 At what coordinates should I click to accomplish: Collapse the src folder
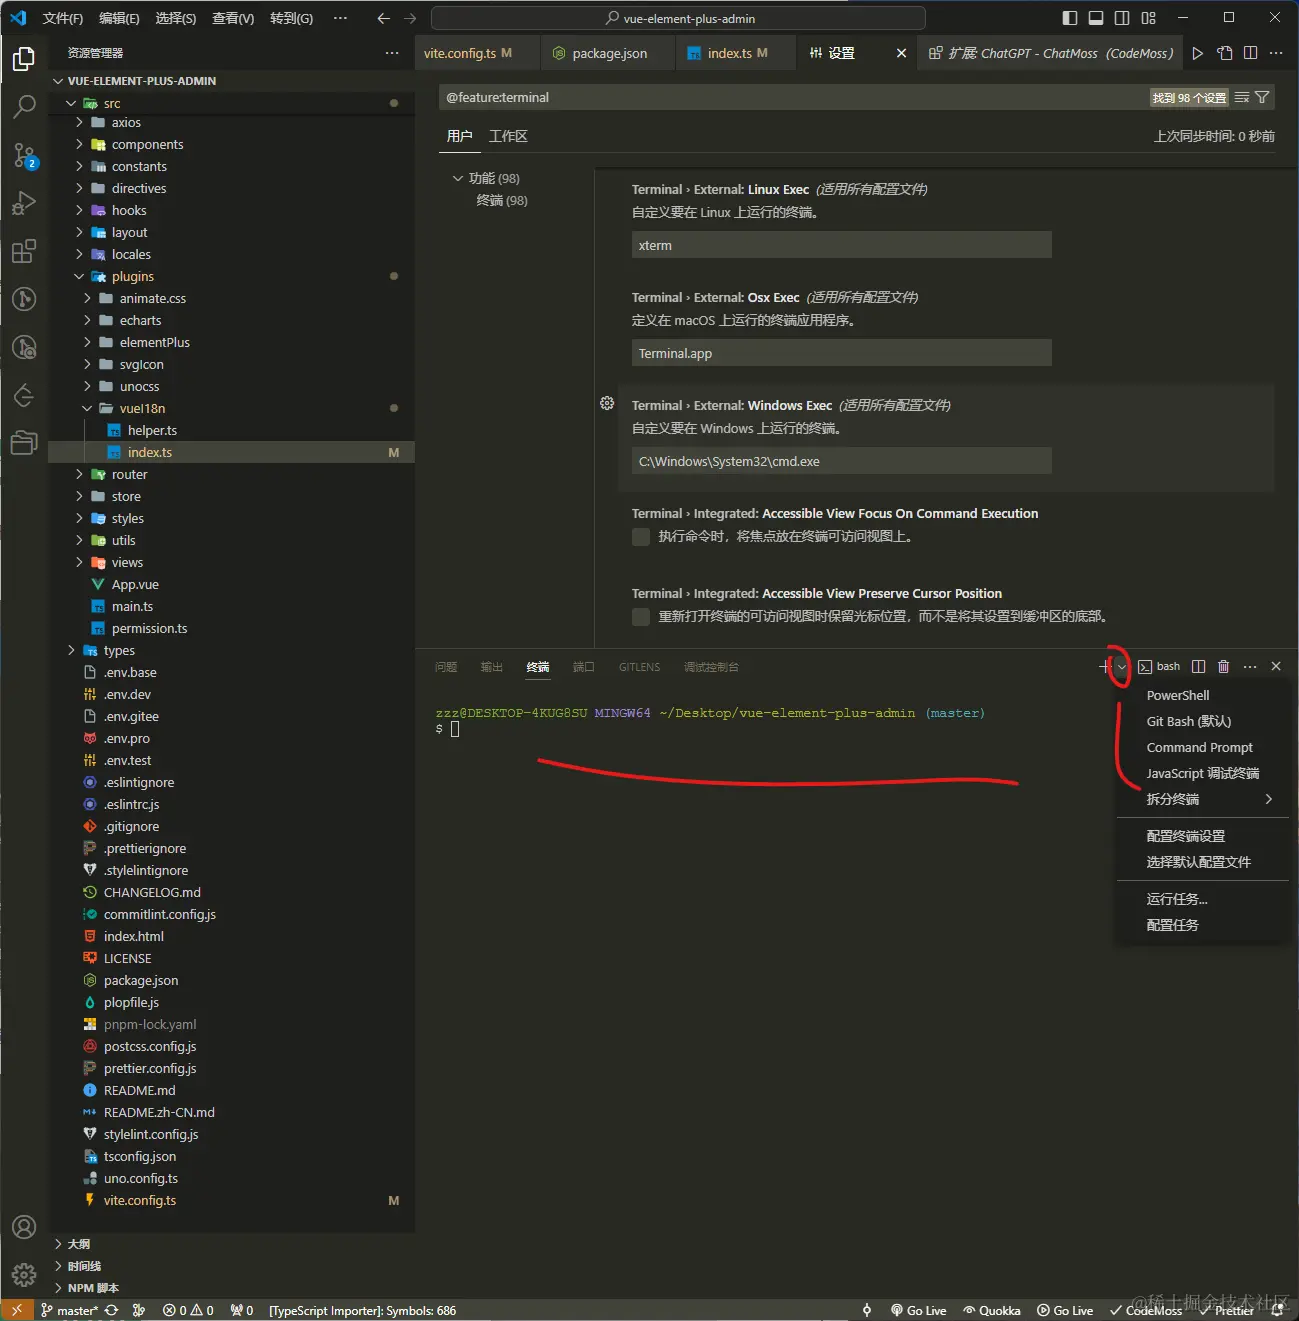tap(71, 103)
